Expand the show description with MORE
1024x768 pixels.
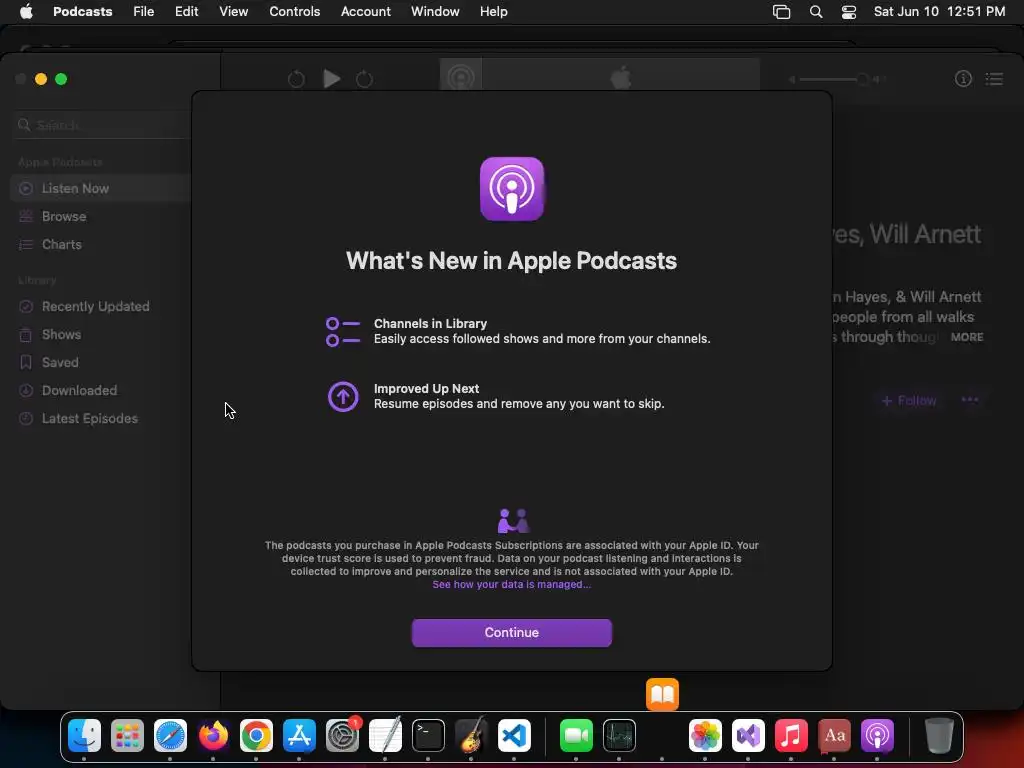[967, 337]
